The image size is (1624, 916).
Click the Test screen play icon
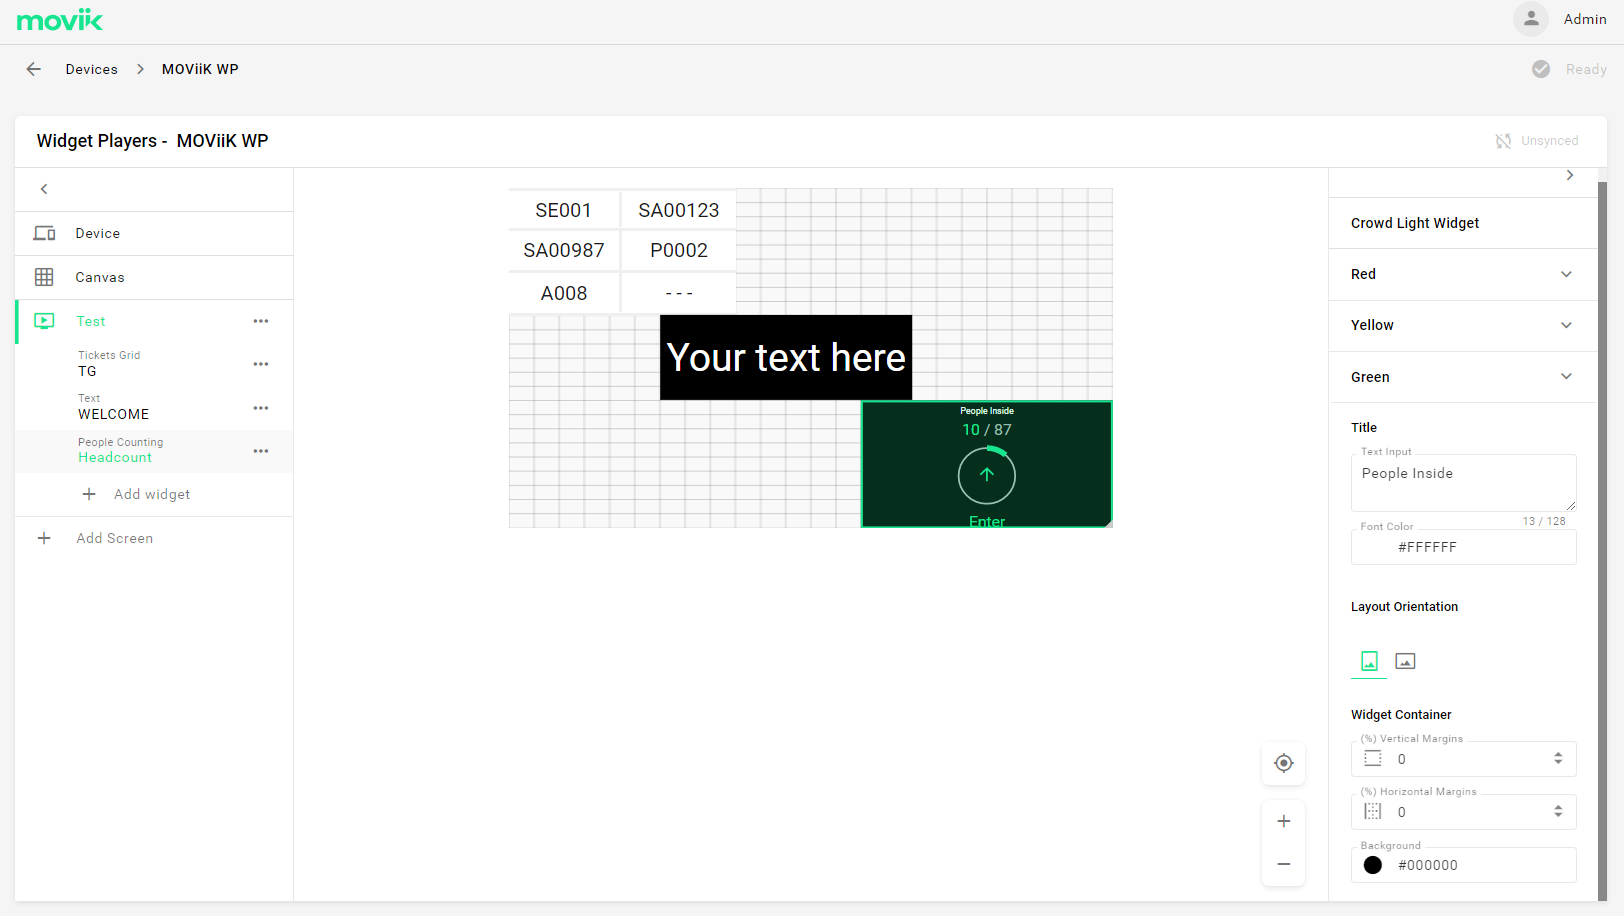pyautogui.click(x=44, y=321)
